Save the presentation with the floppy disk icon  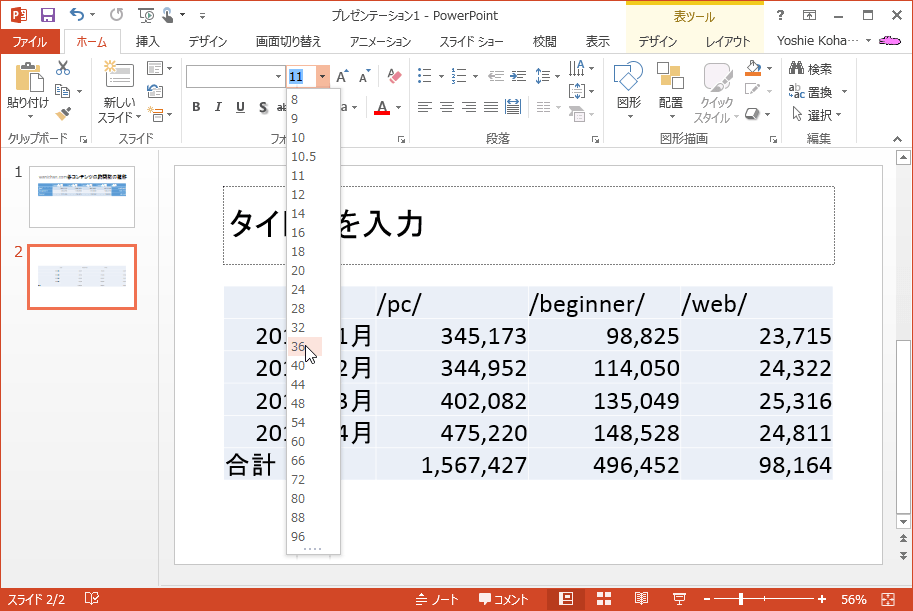(x=48, y=15)
